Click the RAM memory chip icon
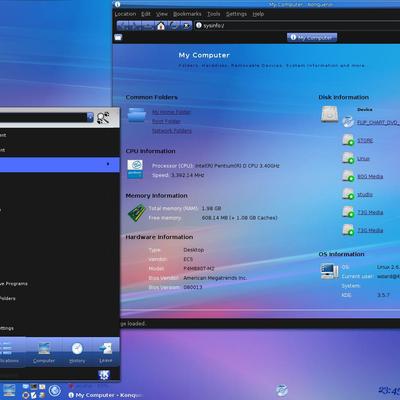 (x=137, y=213)
